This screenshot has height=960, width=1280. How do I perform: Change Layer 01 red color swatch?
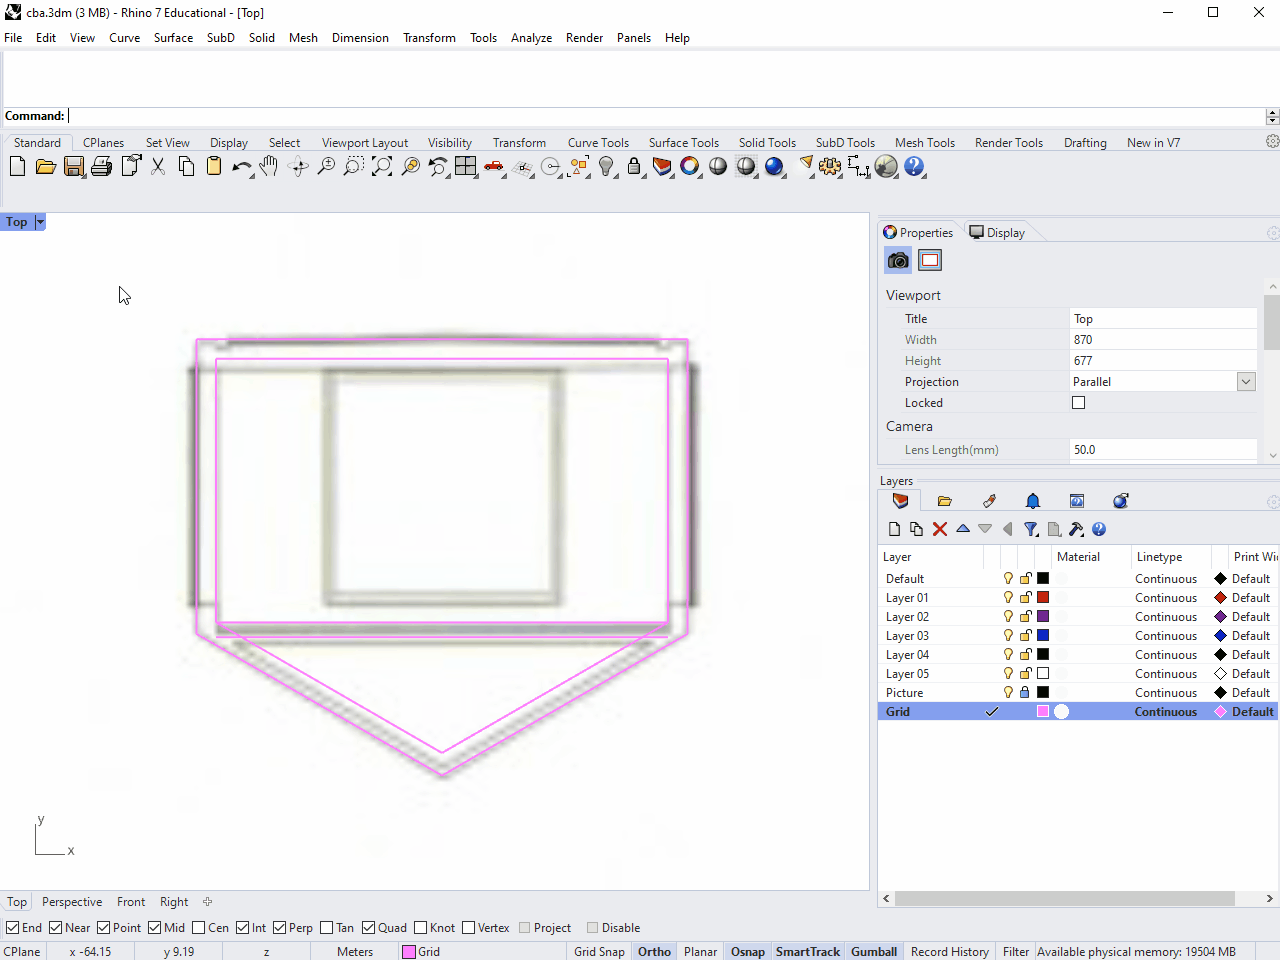click(x=1043, y=598)
